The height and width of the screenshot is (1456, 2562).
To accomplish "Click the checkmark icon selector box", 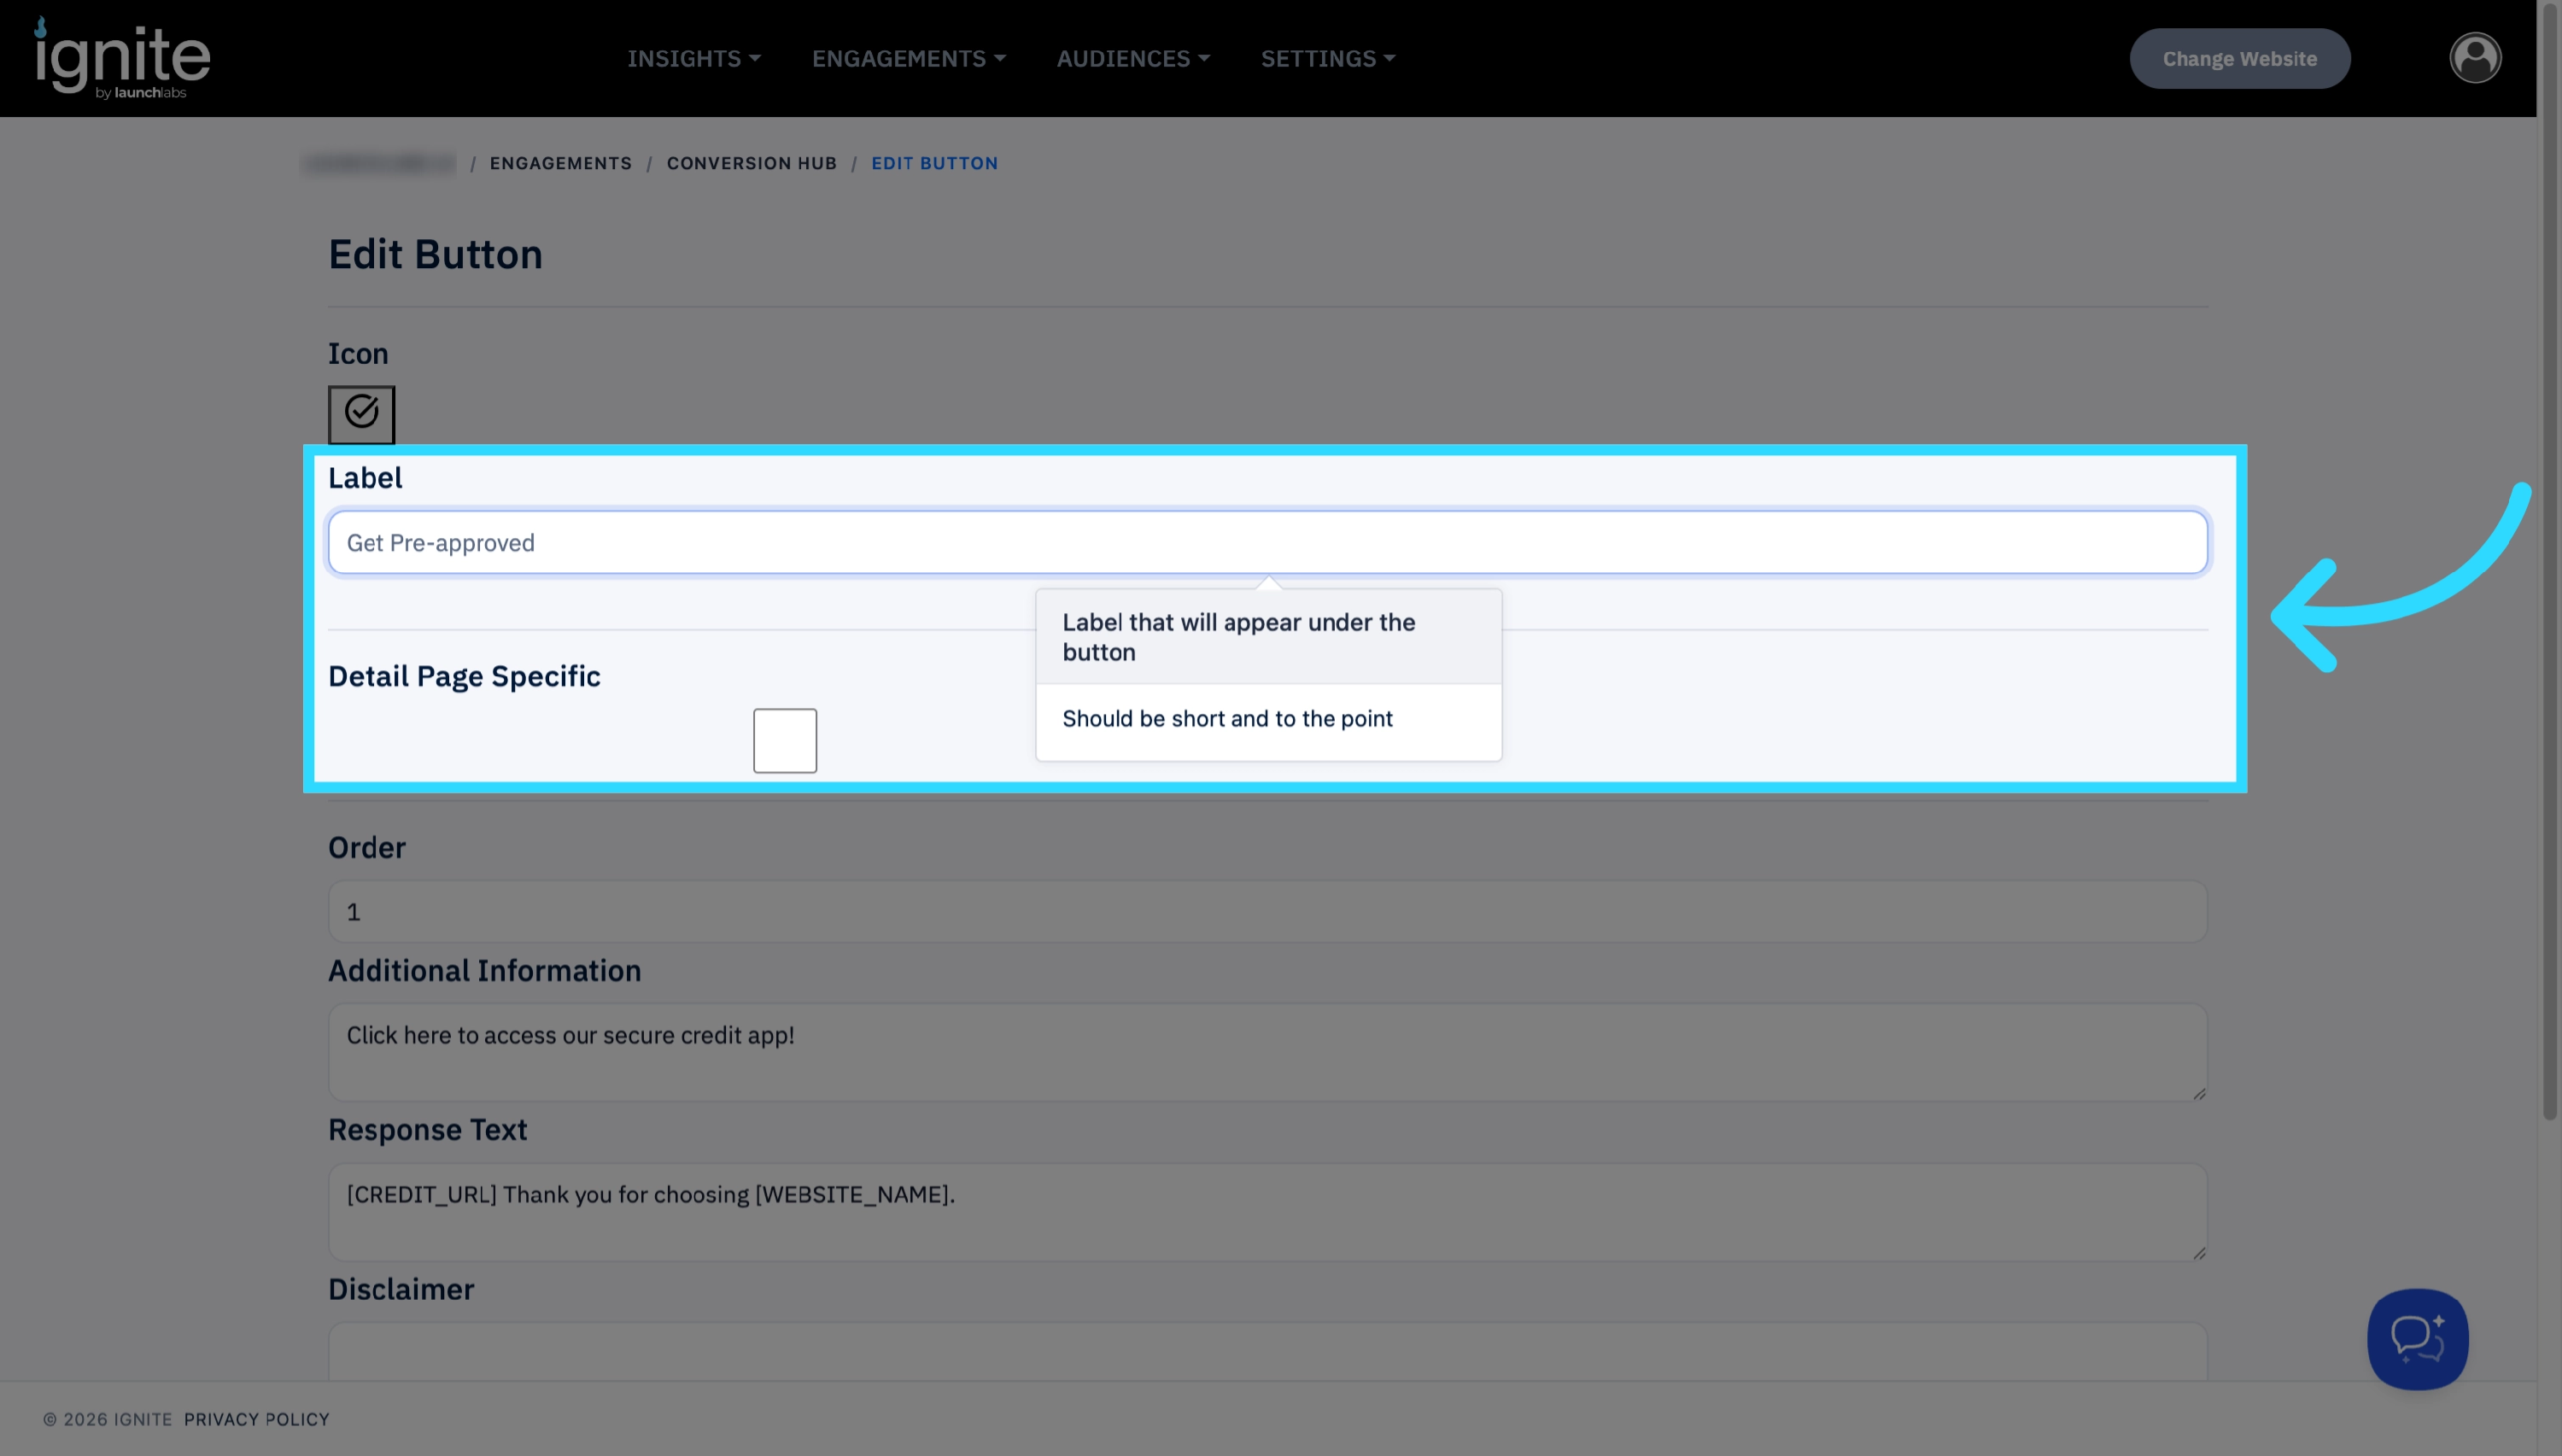I will (x=361, y=413).
